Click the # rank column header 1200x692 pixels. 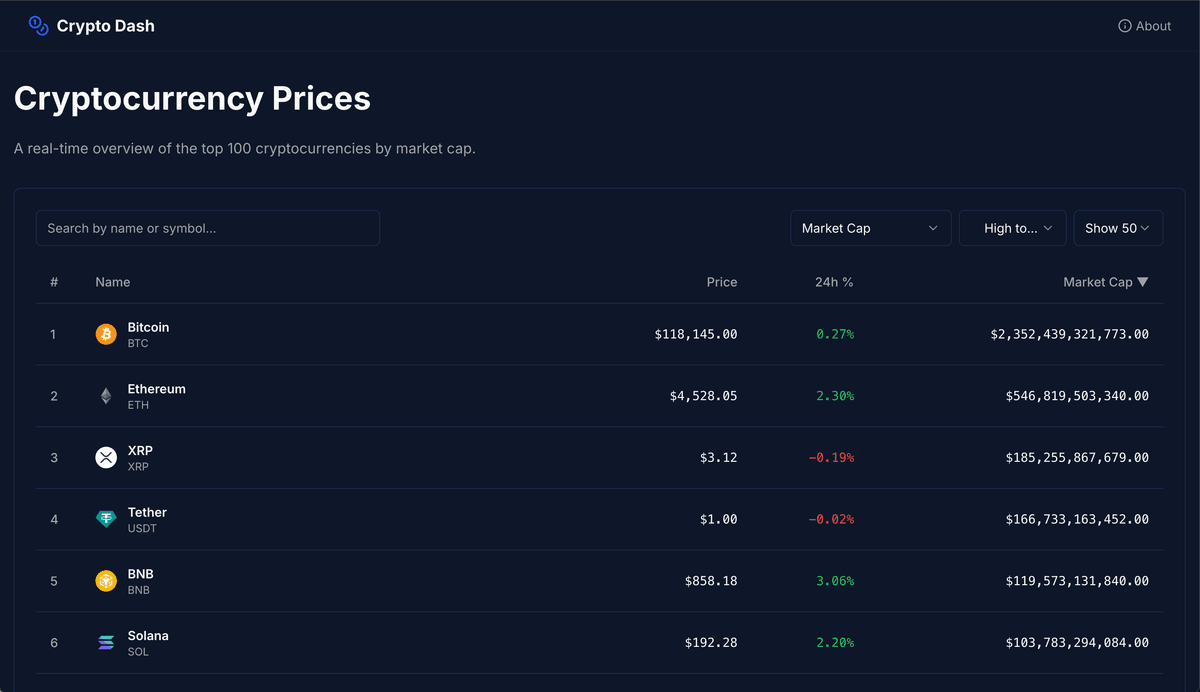54,282
